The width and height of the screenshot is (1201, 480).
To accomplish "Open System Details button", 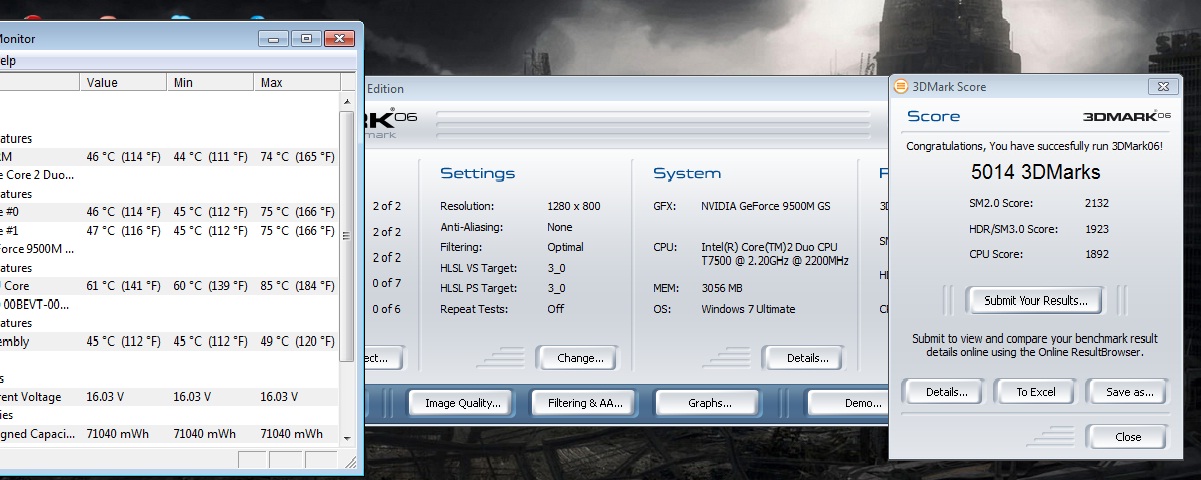I will click(807, 358).
